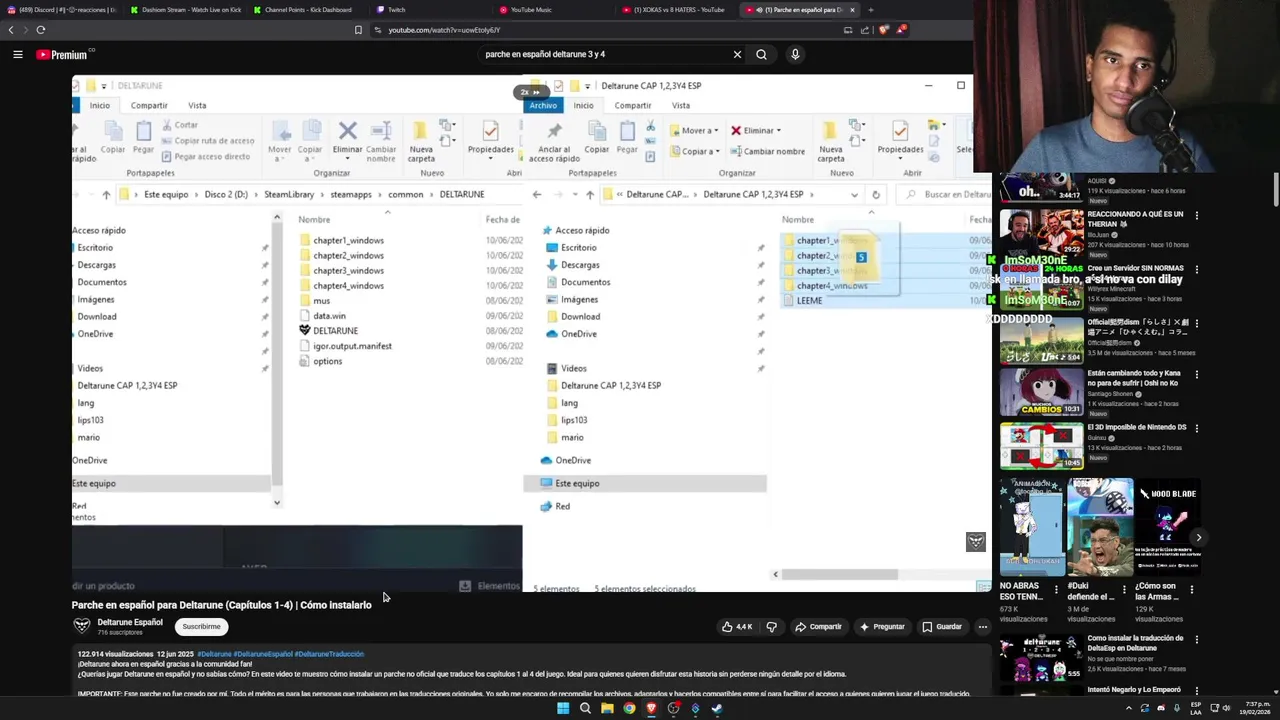Switch to Dashiom Stream Kick tab

186,10
